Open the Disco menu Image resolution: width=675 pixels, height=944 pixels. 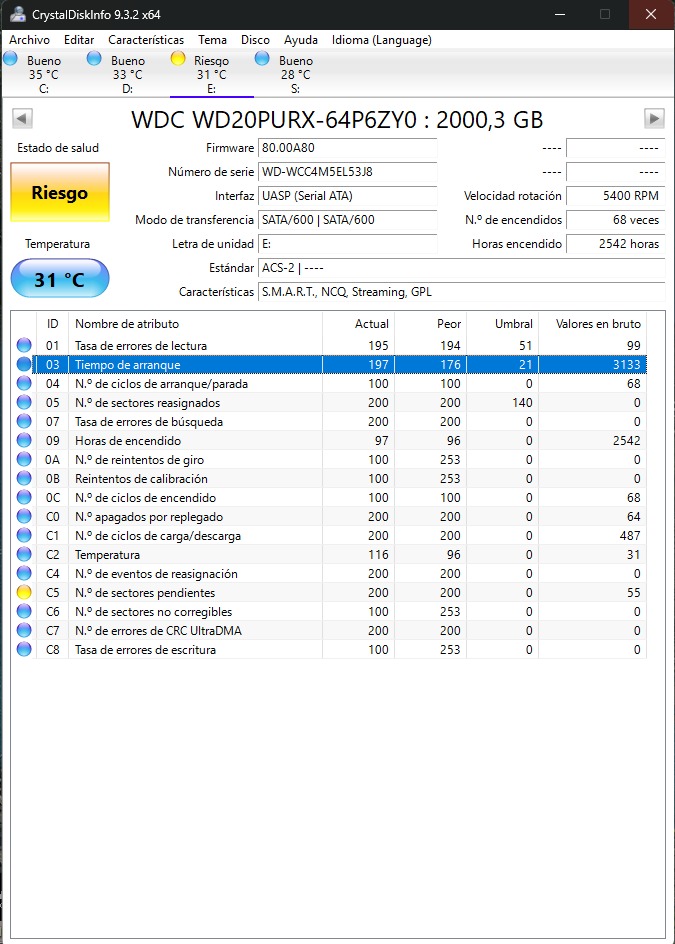tap(255, 40)
